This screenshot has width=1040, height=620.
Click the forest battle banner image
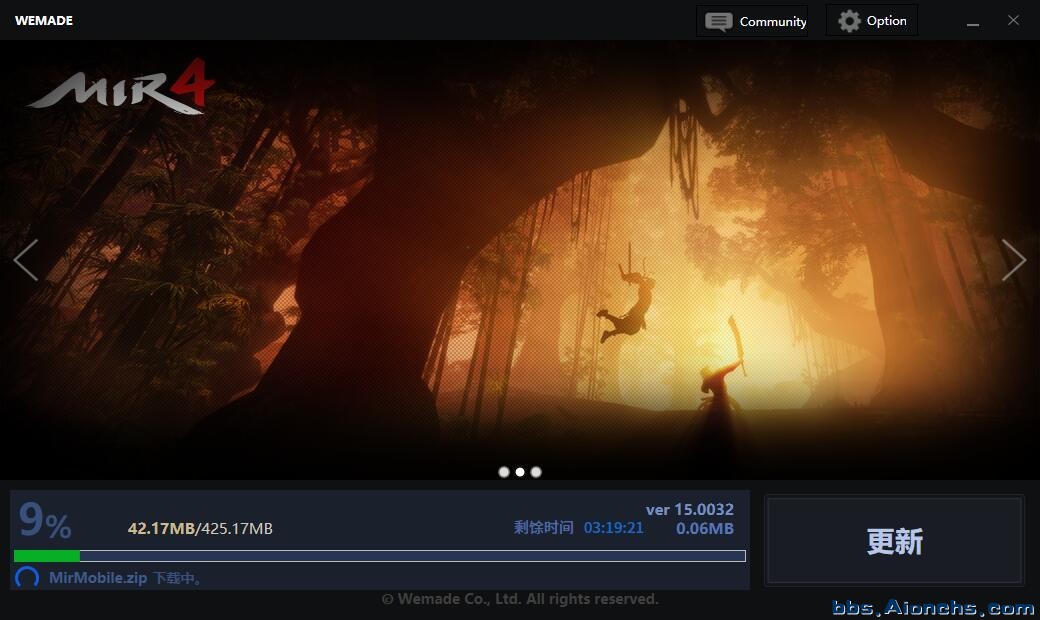[x=520, y=260]
